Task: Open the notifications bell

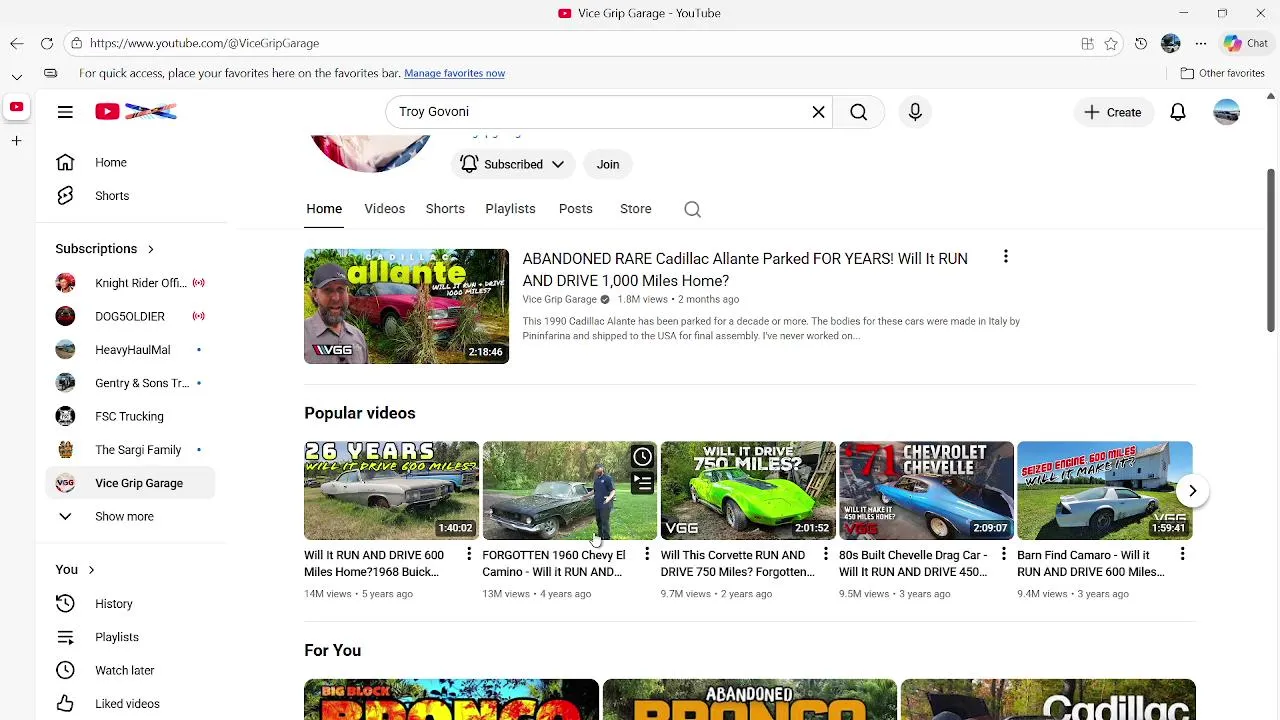Action: pyautogui.click(x=1178, y=112)
